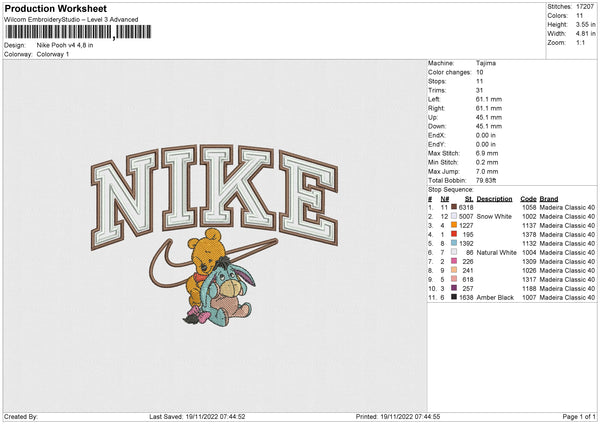Click the Down extent 45.1 mm value
The height and width of the screenshot is (424, 600).
489,126
